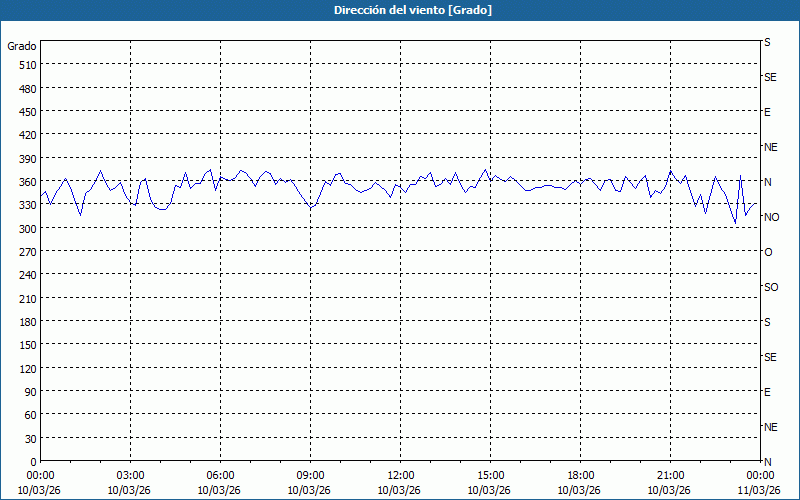The height and width of the screenshot is (500, 800).
Task: Click the 30 y-axis tick label
Action: pos(30,438)
